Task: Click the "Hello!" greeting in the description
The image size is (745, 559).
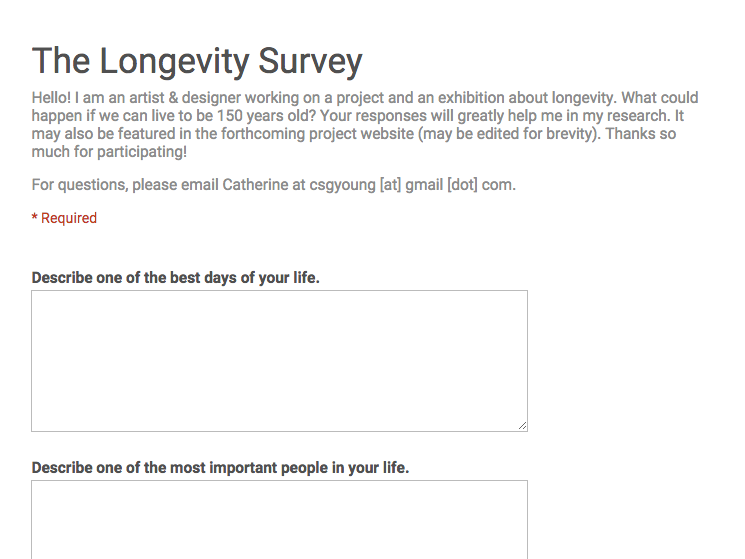Action: coord(52,98)
